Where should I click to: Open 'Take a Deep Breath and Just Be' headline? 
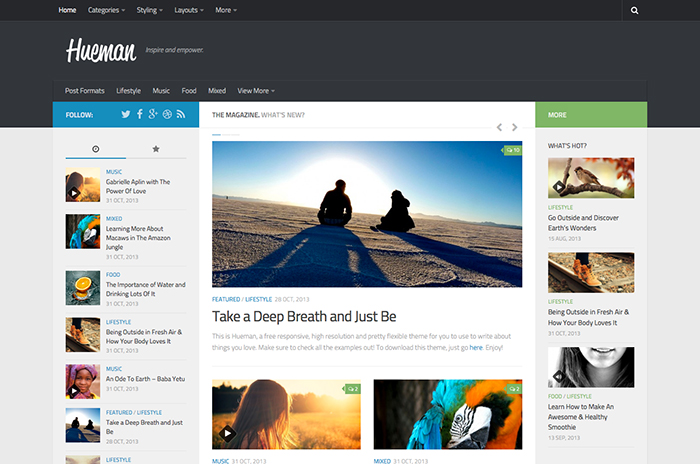pos(304,316)
